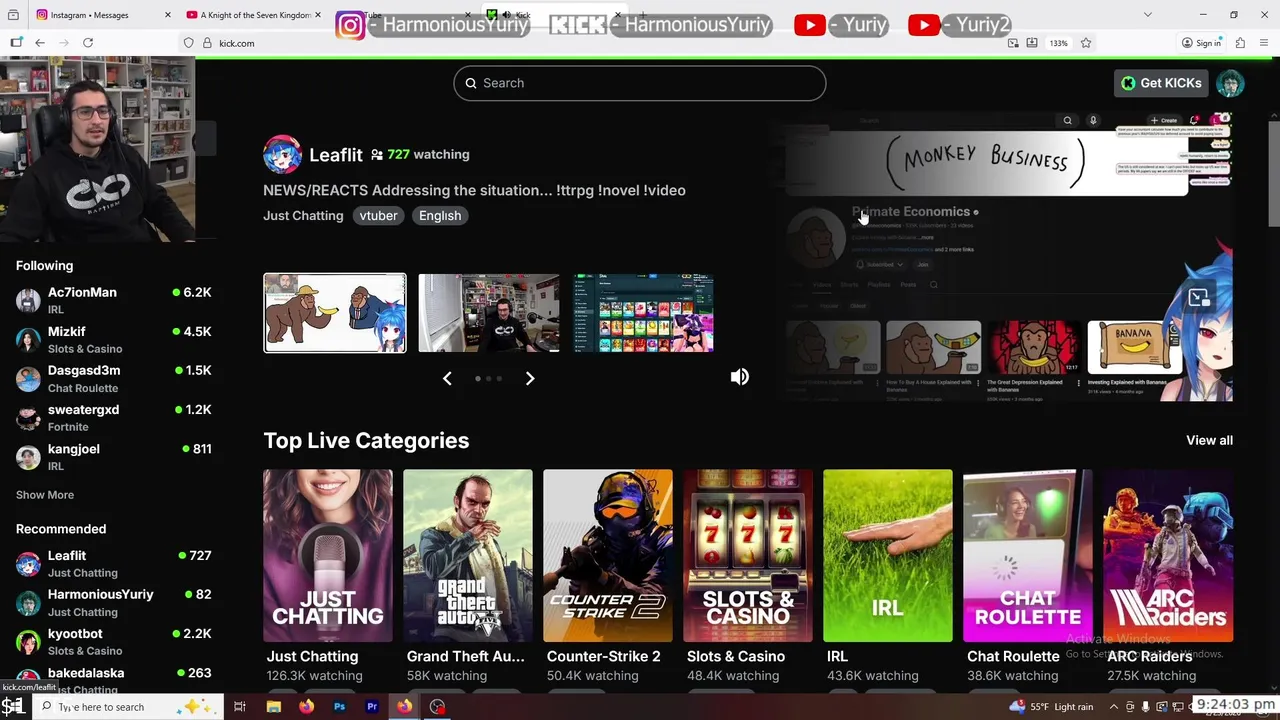Expand the list all tabs chevron
This screenshot has height=720, width=1280.
[x=1147, y=15]
